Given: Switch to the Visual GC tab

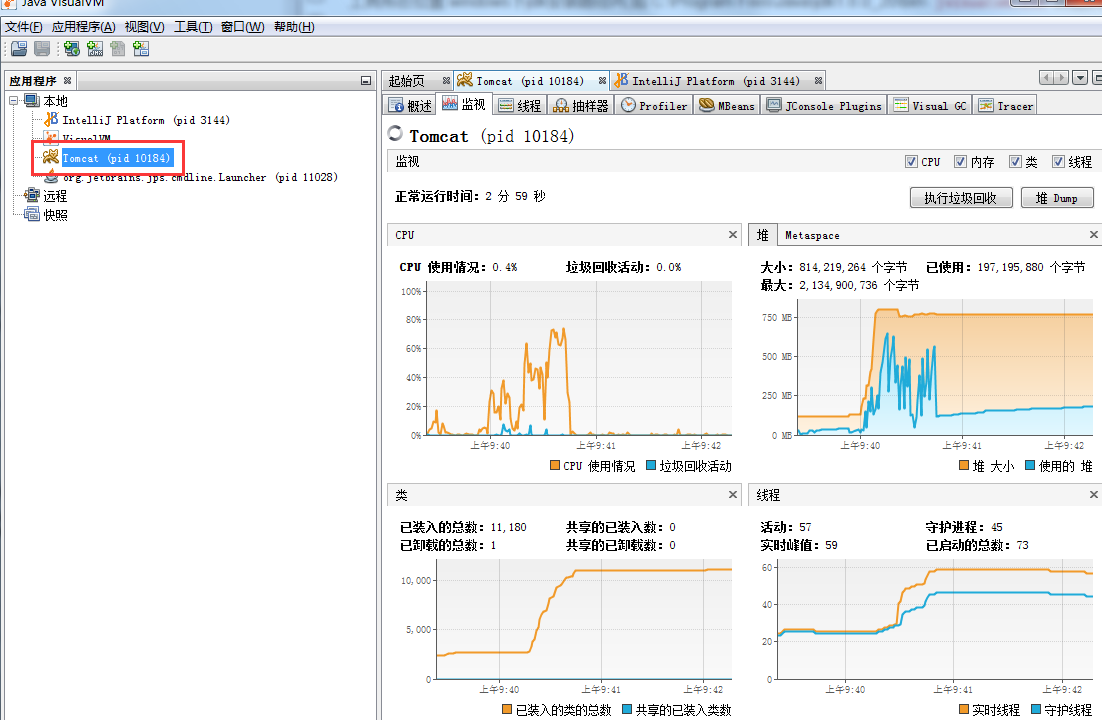Looking at the screenshot, I should pyautogui.click(x=931, y=105).
